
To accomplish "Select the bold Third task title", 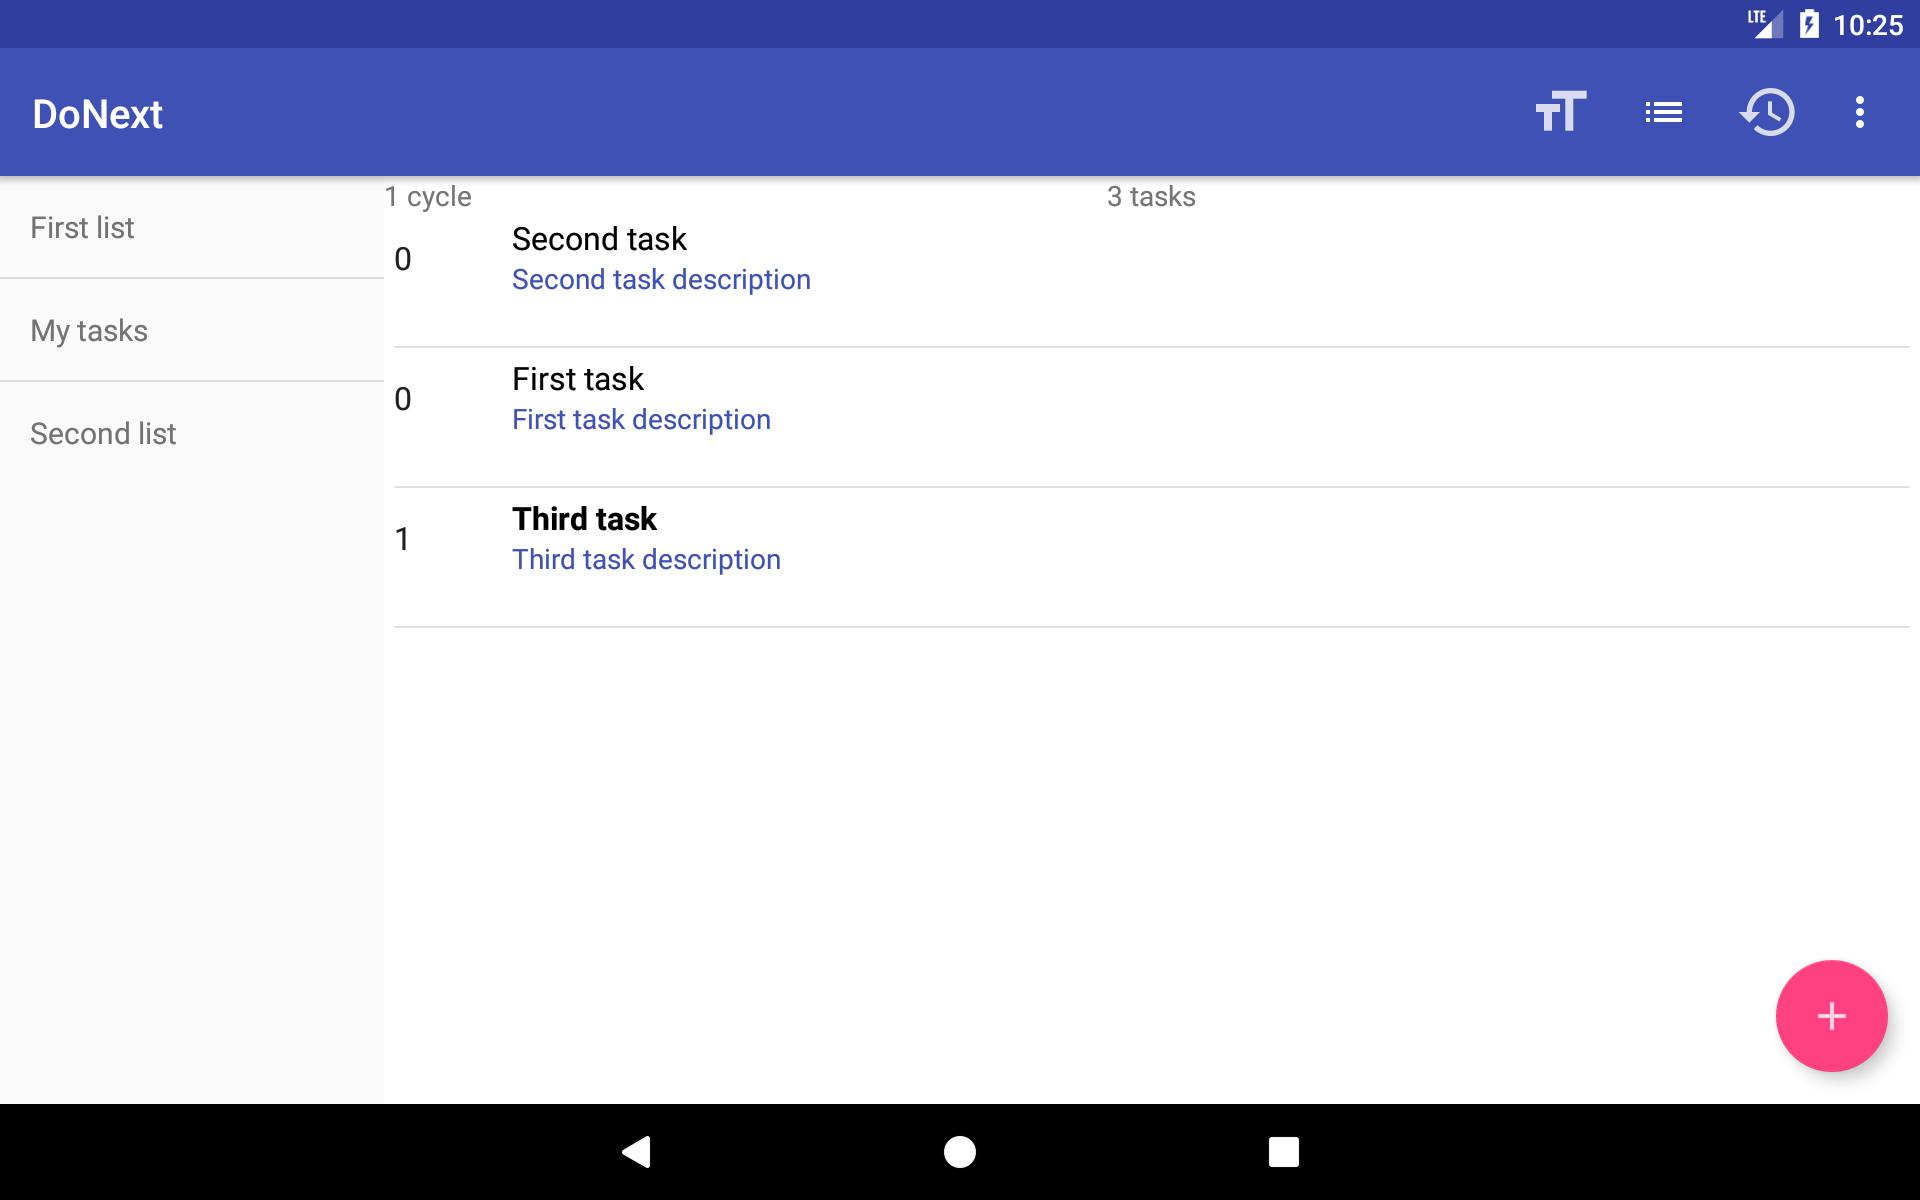I will coord(584,519).
